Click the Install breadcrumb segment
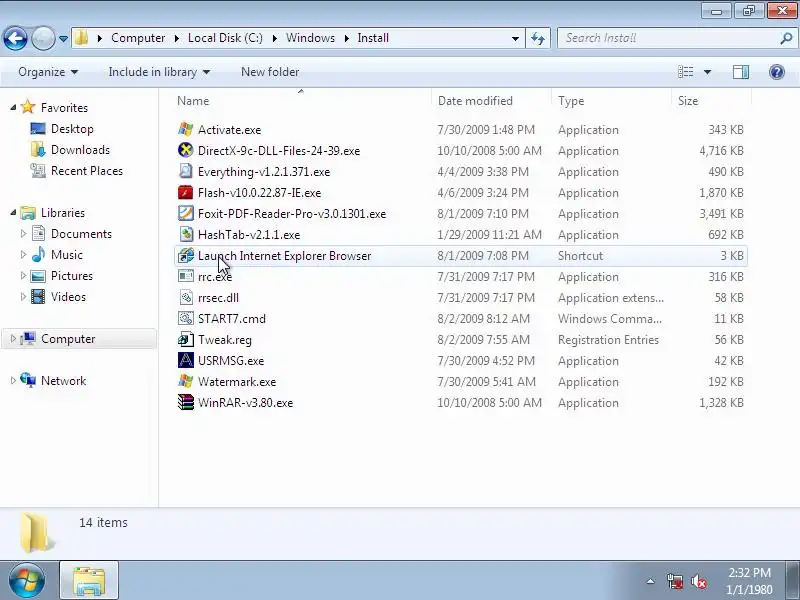Viewport: 800px width, 600px height. tap(373, 38)
